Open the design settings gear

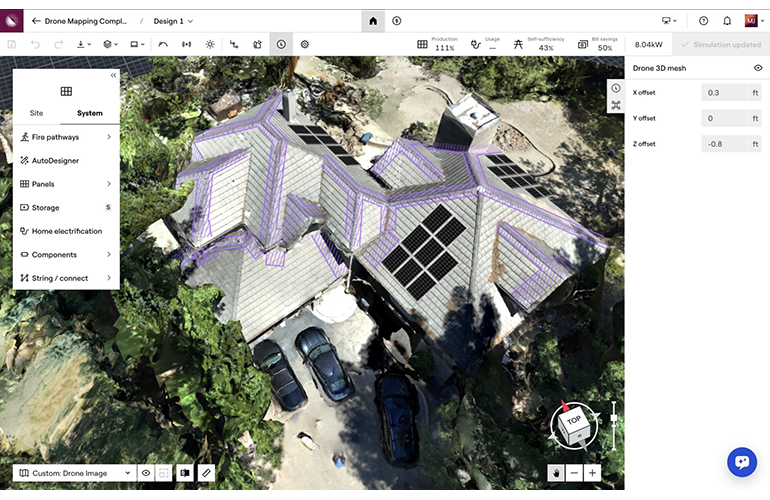[x=304, y=44]
